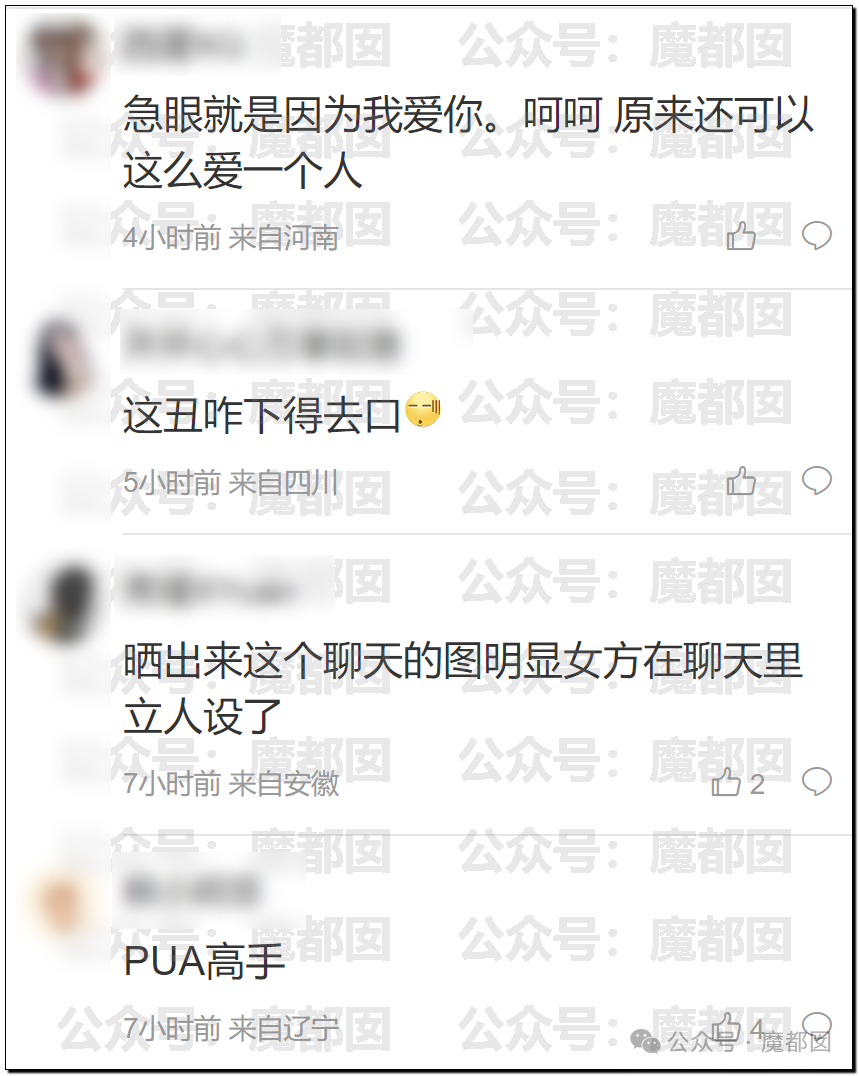
Task: Reply to the 河南 comment
Action: pyautogui.click(x=816, y=235)
